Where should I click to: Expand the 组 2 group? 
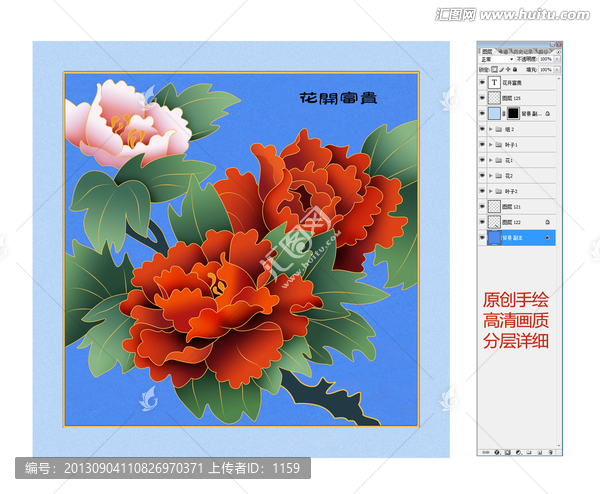(x=491, y=129)
